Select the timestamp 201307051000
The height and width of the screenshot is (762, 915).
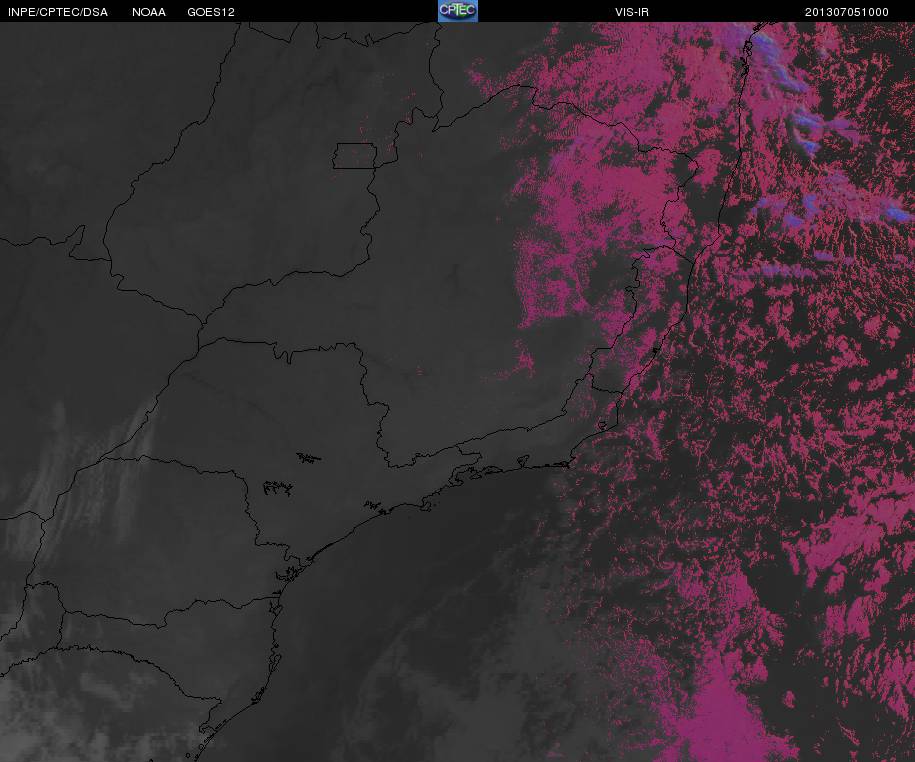(847, 12)
